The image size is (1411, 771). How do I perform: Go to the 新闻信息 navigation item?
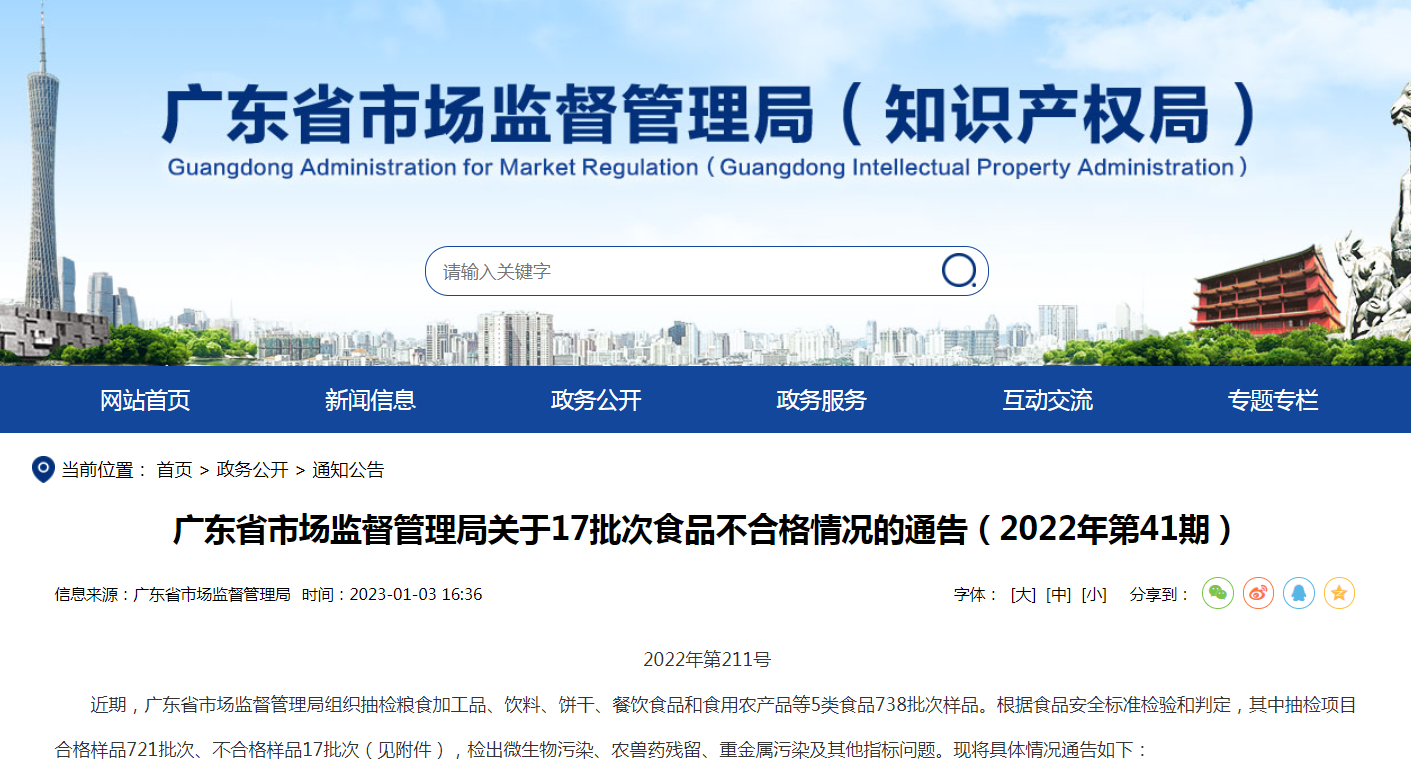click(370, 401)
